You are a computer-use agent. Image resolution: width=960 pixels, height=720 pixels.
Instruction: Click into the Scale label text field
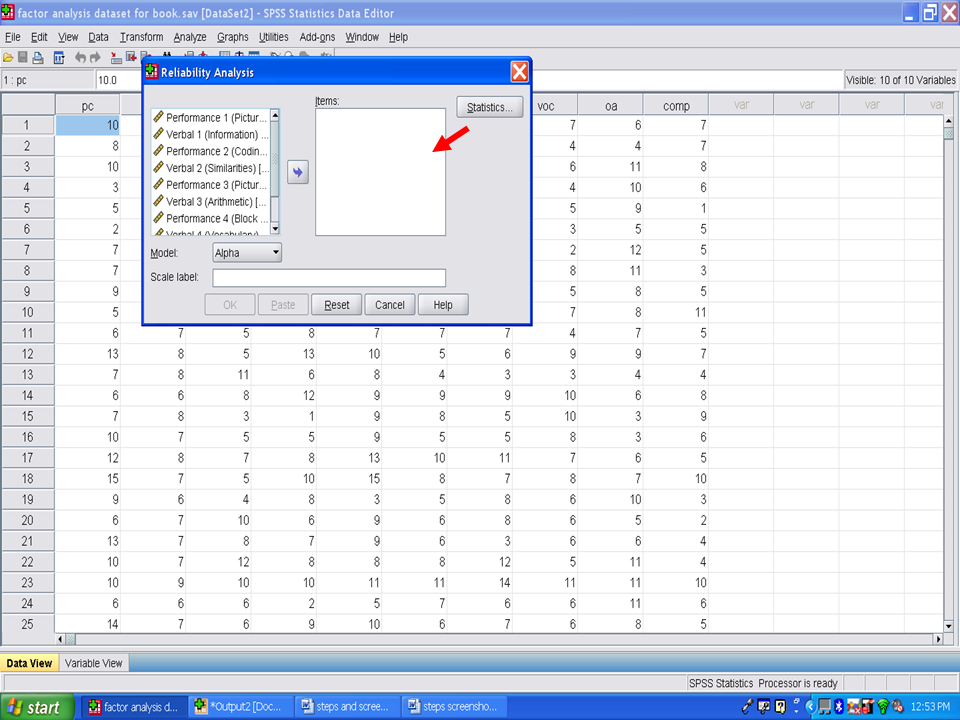(x=329, y=278)
